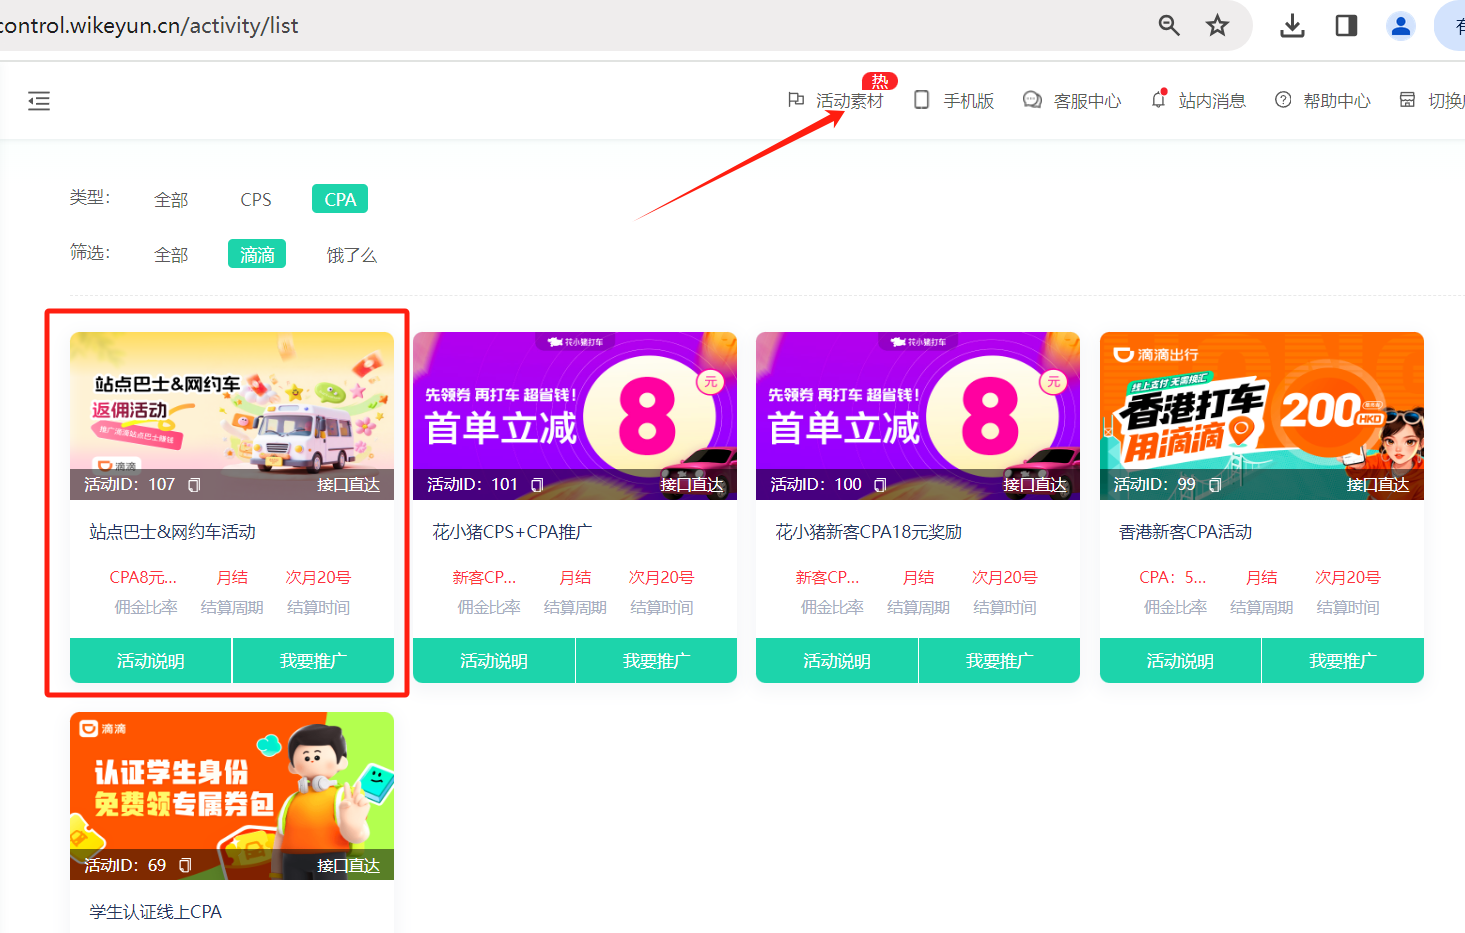Click the 切换 option at top right
Image resolution: width=1465 pixels, height=933 pixels.
(1432, 100)
